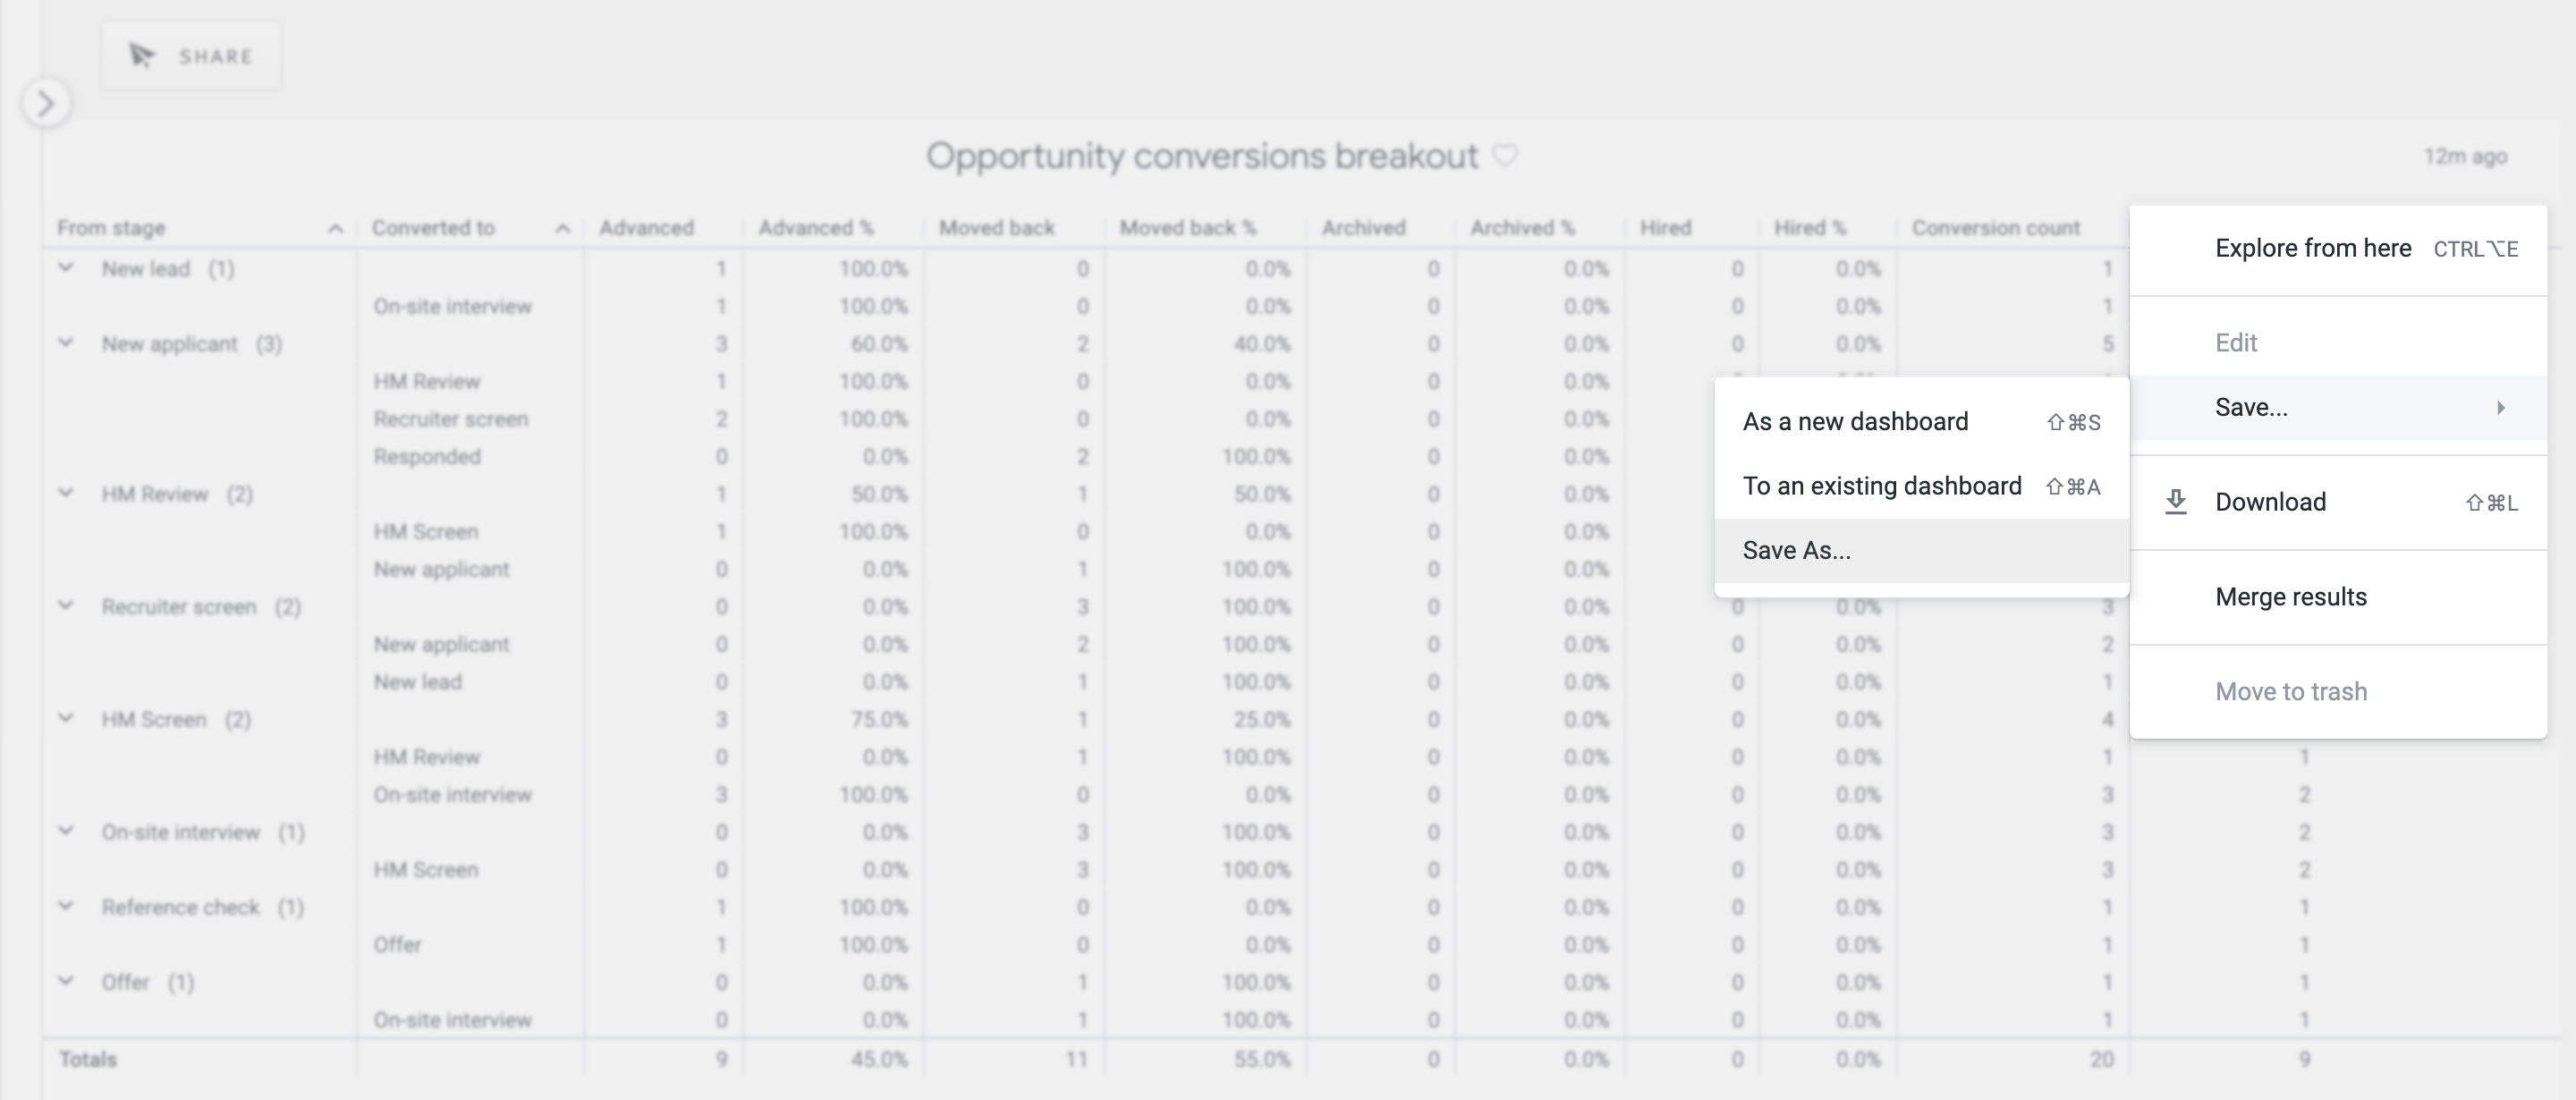This screenshot has height=1100, width=2576.
Task: Click the cursor icon on the Share button
Action: coord(141,55)
